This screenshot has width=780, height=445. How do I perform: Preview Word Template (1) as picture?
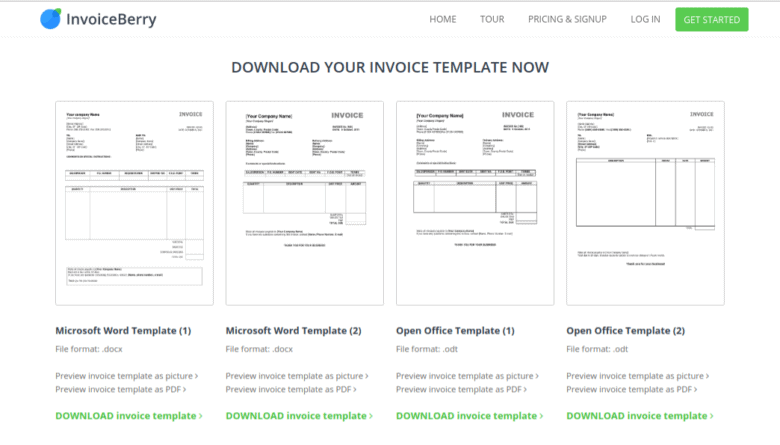(x=126, y=376)
